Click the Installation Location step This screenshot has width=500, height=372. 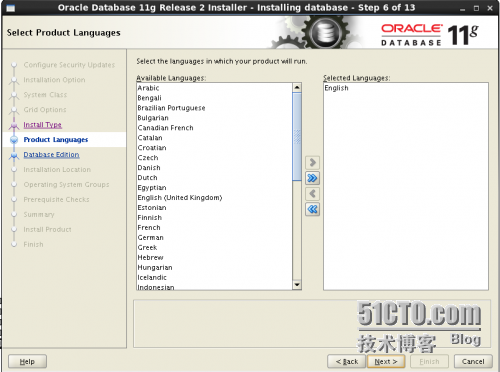pyautogui.click(x=57, y=170)
